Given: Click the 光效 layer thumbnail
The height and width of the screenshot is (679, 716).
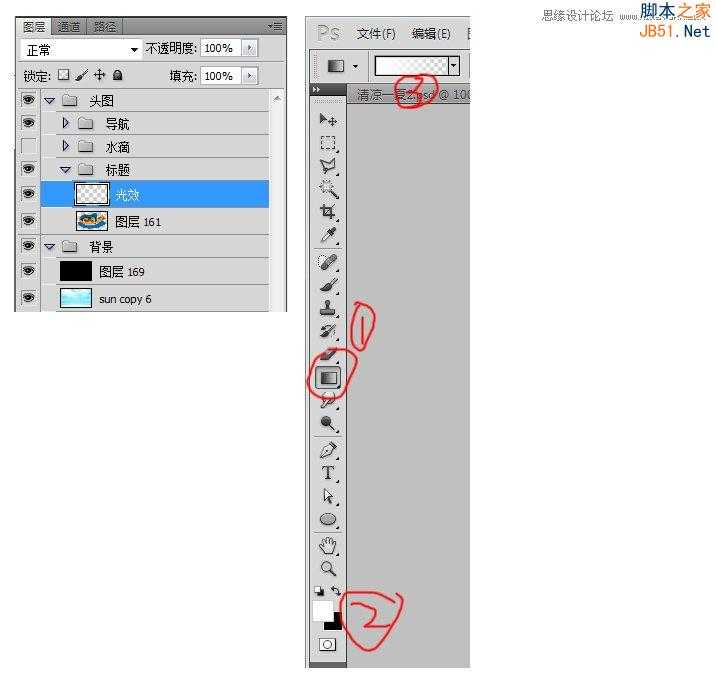Looking at the screenshot, I should click(92, 194).
